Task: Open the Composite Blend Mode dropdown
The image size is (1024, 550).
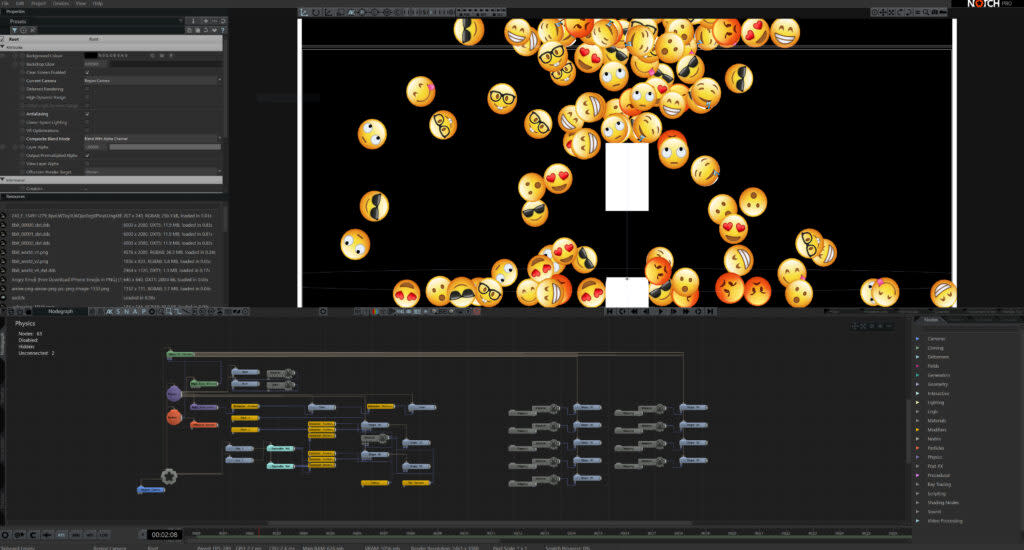Action: 153,138
